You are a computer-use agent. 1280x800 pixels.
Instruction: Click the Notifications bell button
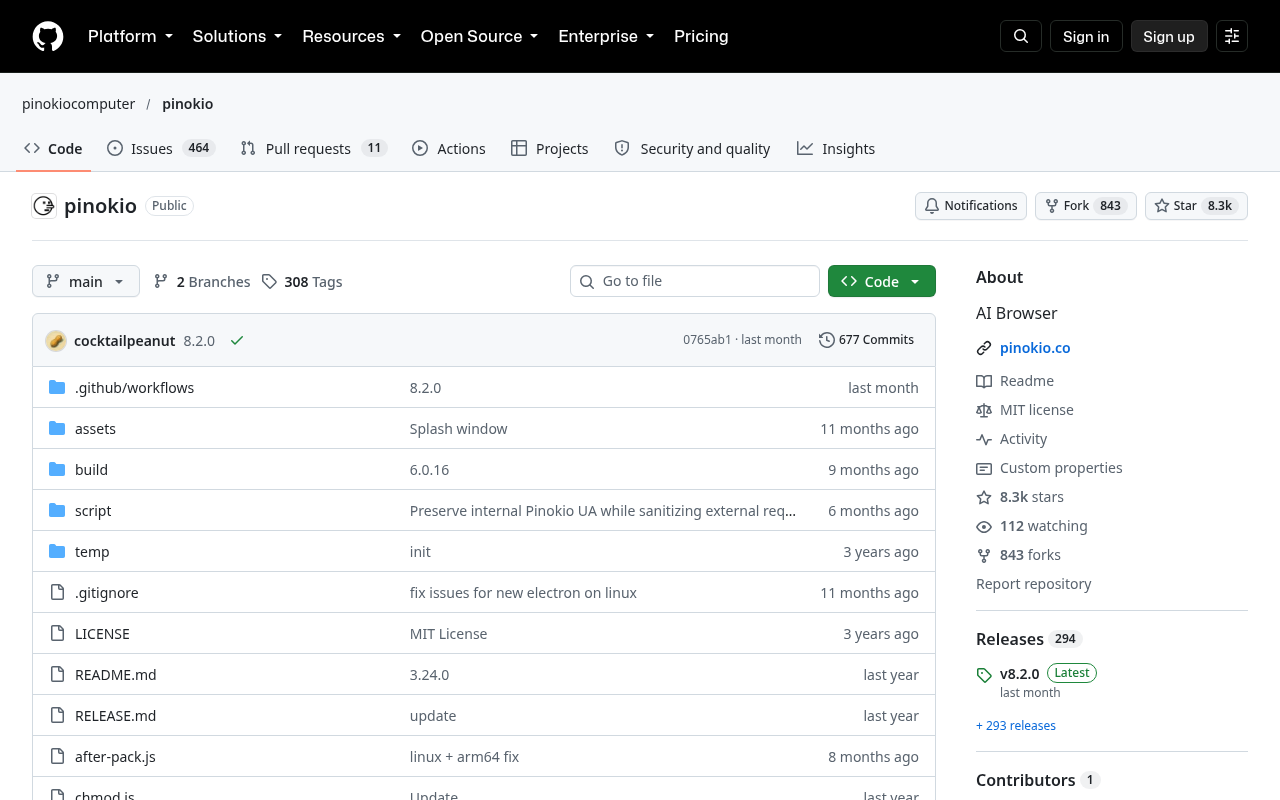tap(971, 206)
